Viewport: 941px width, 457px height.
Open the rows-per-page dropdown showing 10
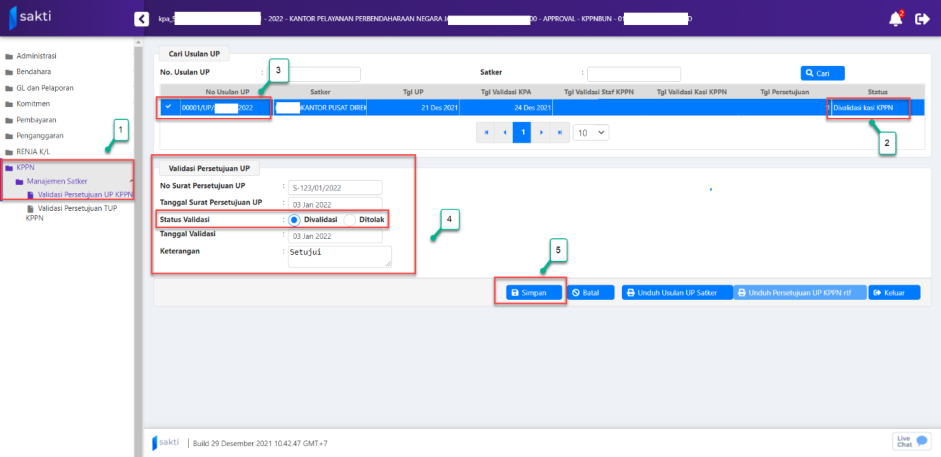(x=589, y=132)
